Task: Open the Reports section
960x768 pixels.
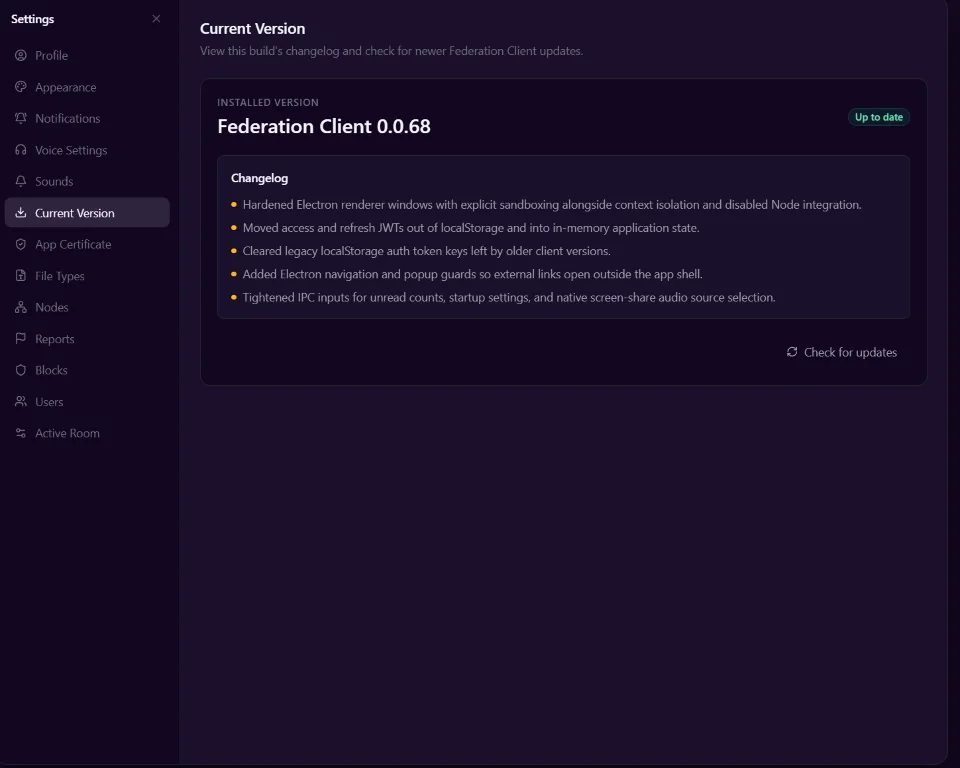Action: 87,339
